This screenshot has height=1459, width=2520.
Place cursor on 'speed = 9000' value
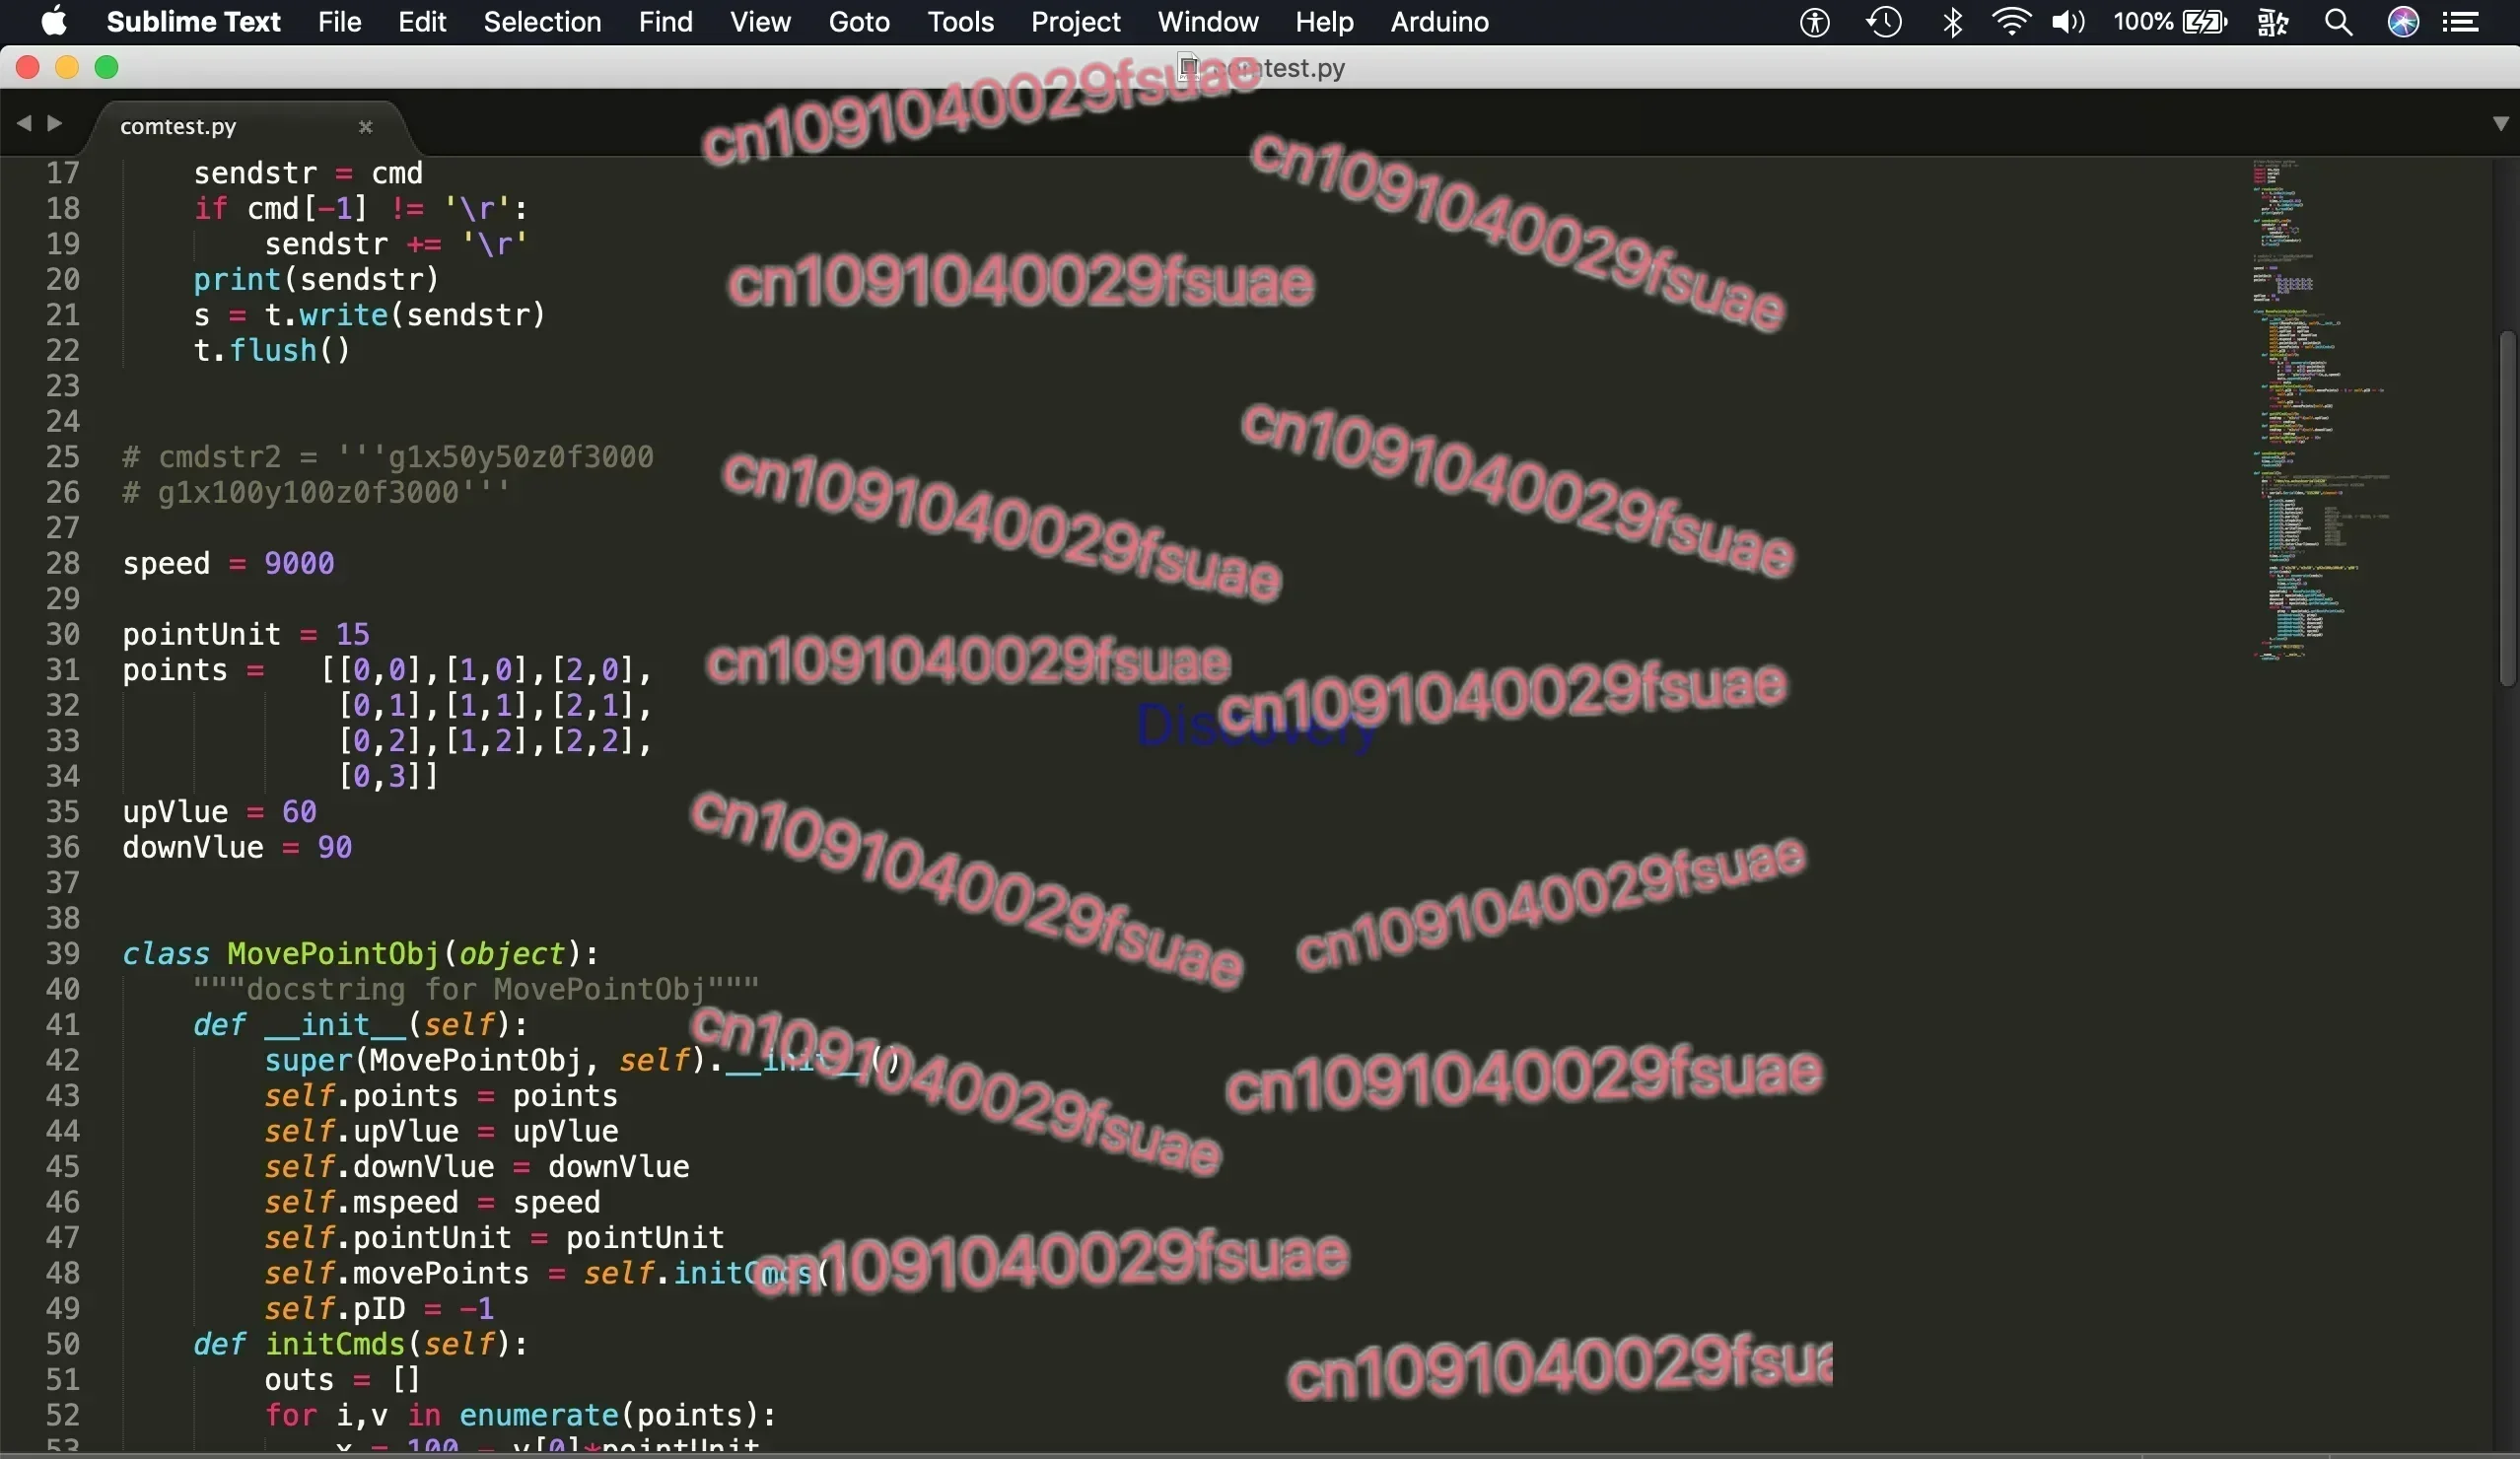(x=299, y=563)
